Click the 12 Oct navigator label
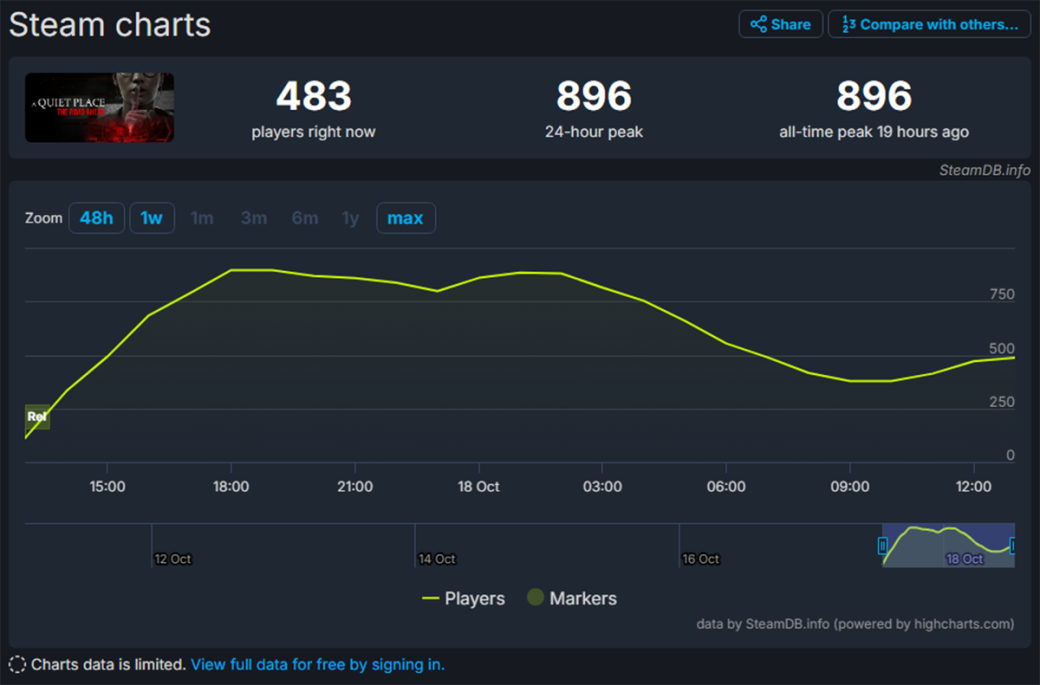Viewport: 1040px width, 685px height. point(173,559)
